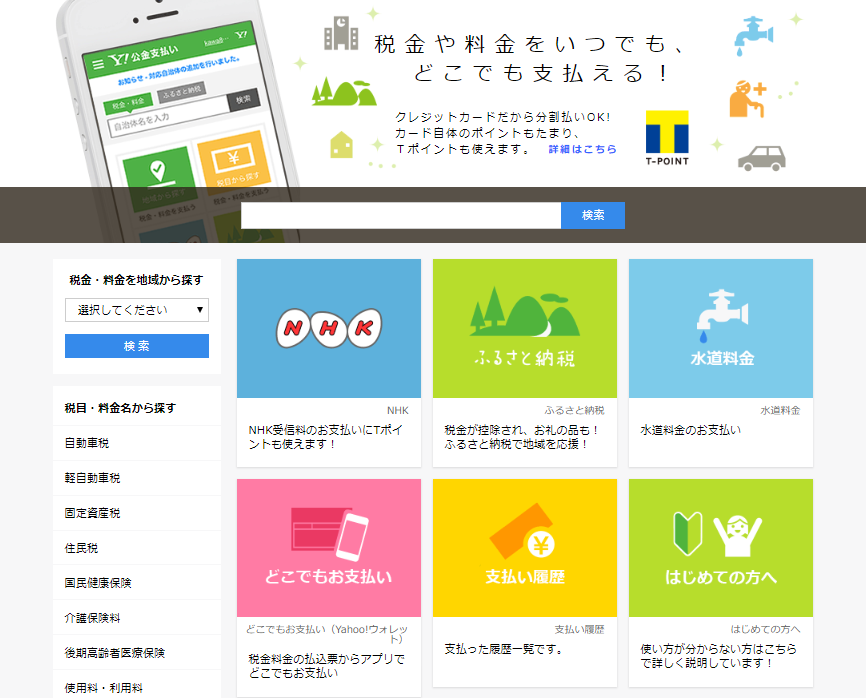Open the はじめての方へ beginner tile
This screenshot has height=698, width=866.
coord(721,548)
